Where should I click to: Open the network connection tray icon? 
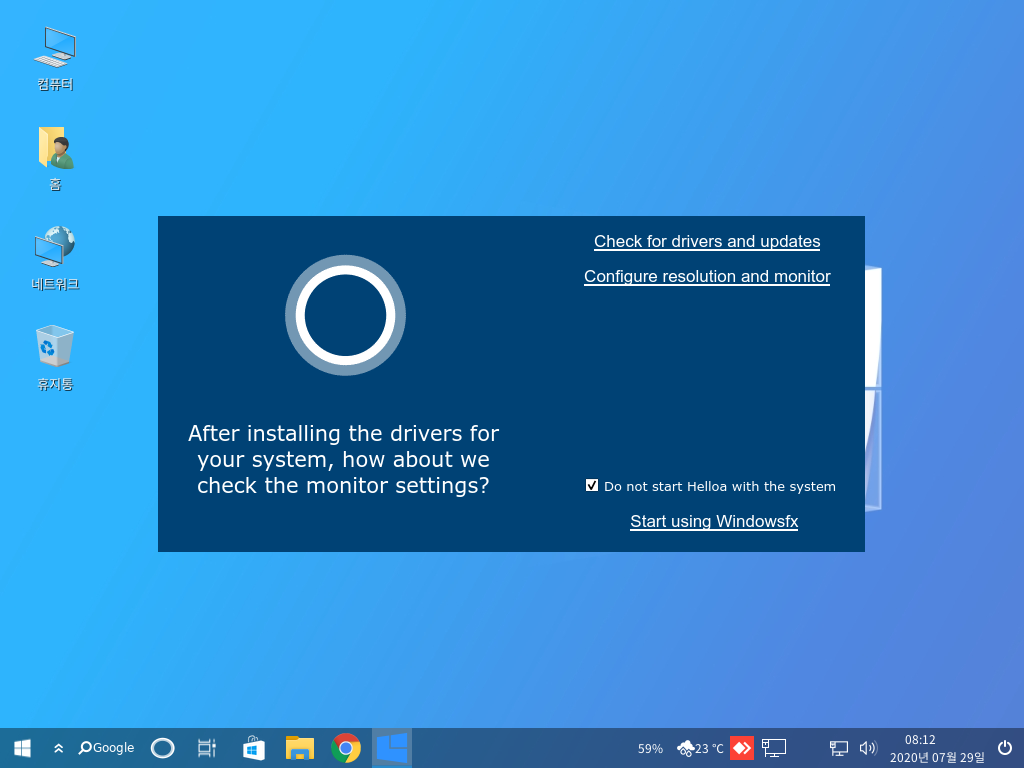(839, 748)
